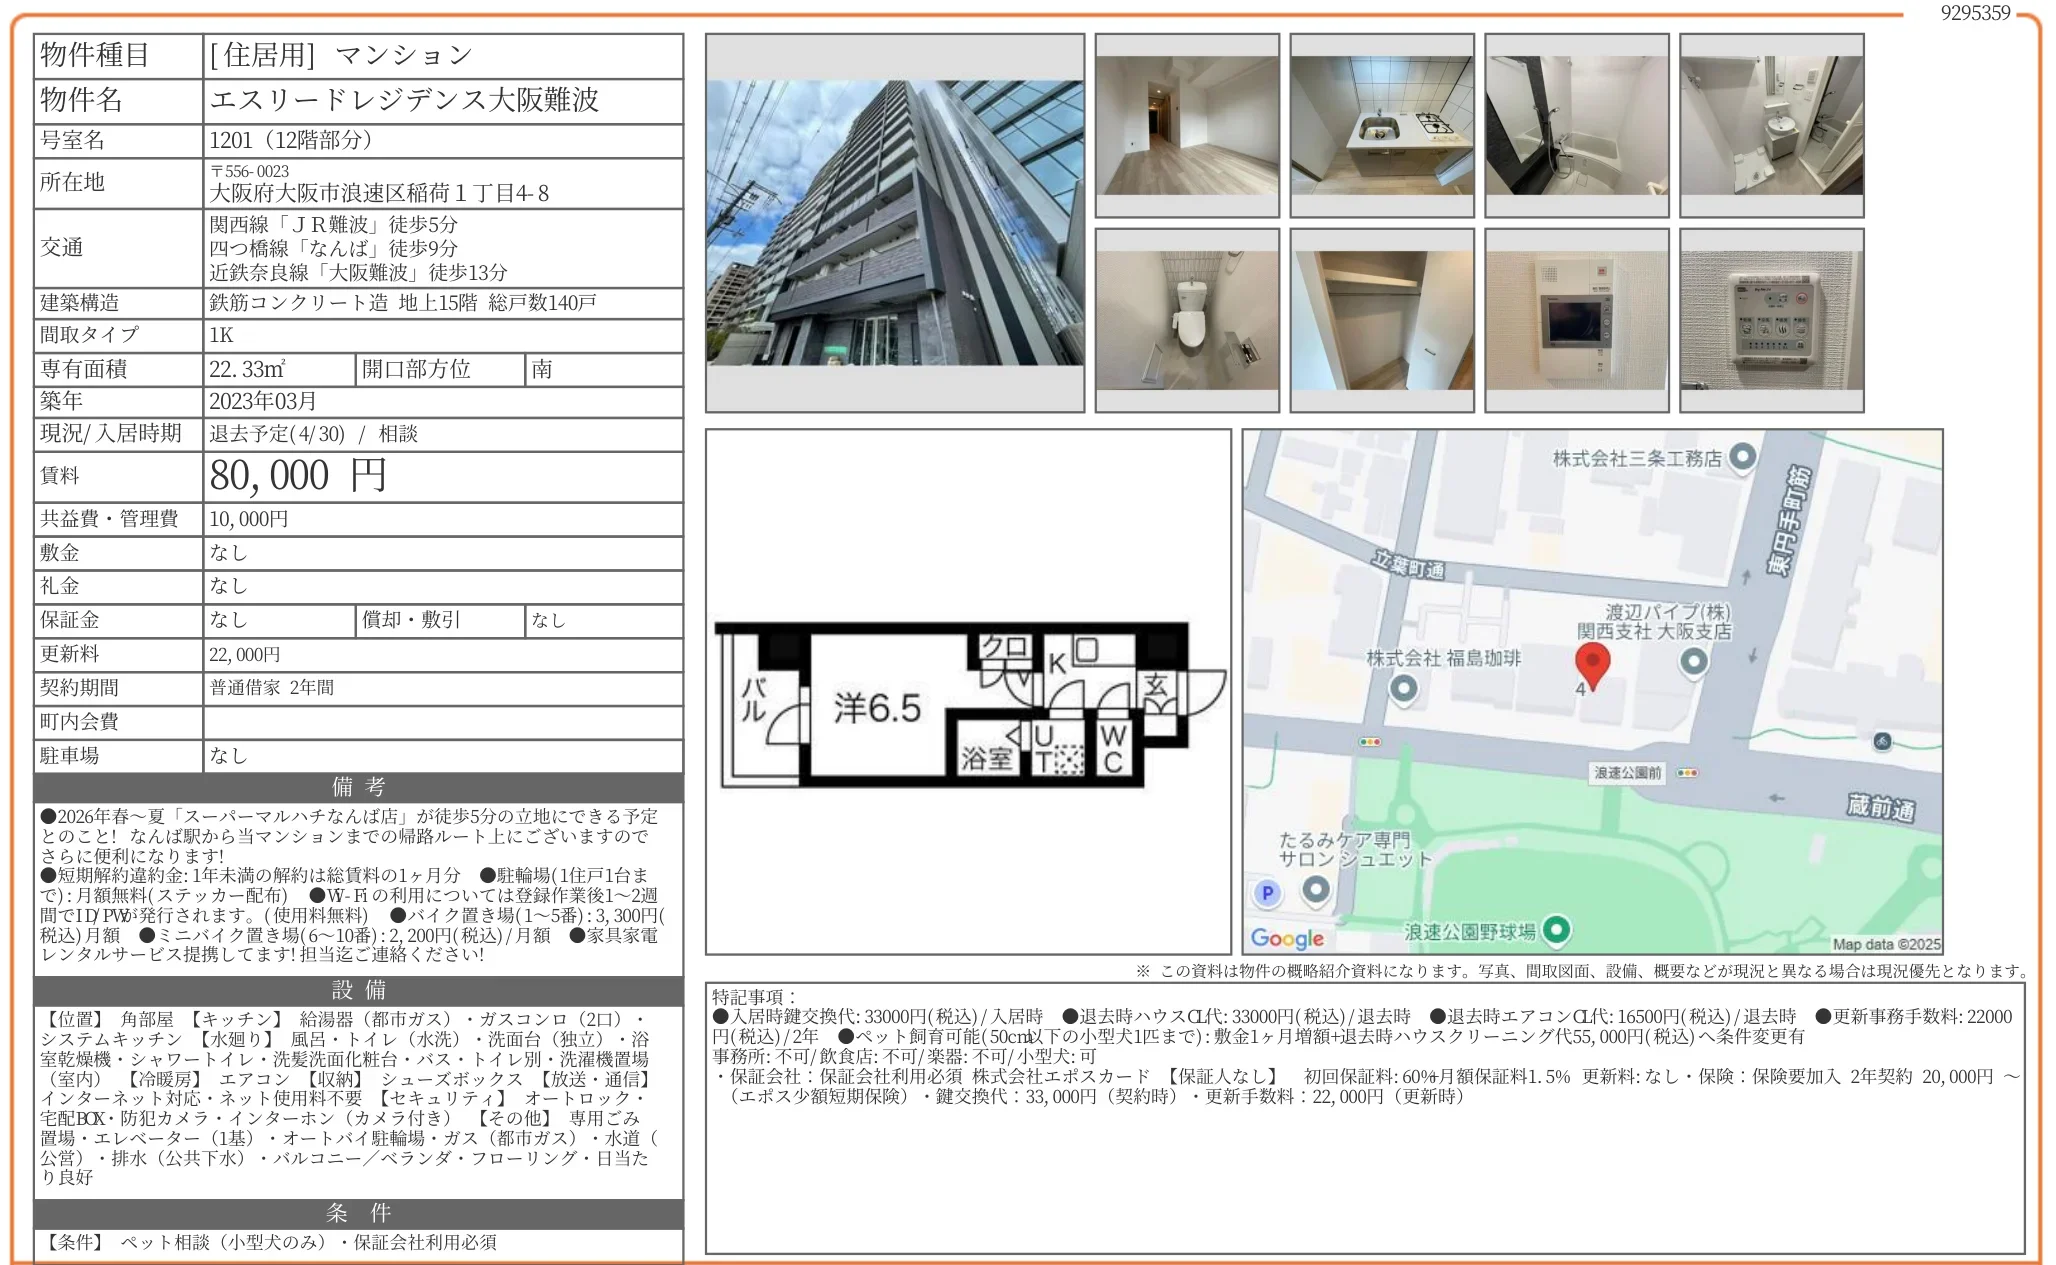Click the Map data ©2025 attribution
This screenshot has height=1265, width=2056.
pos(1885,944)
